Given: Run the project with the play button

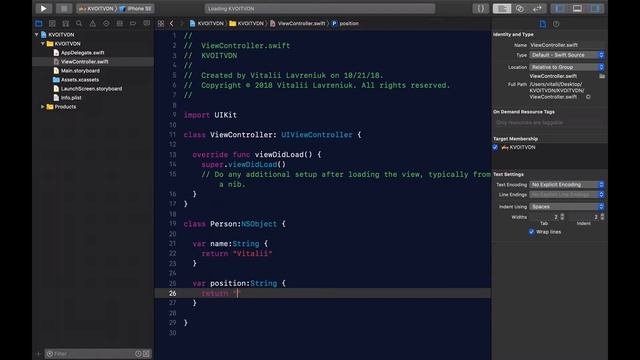Looking at the screenshot, I should (x=43, y=8).
